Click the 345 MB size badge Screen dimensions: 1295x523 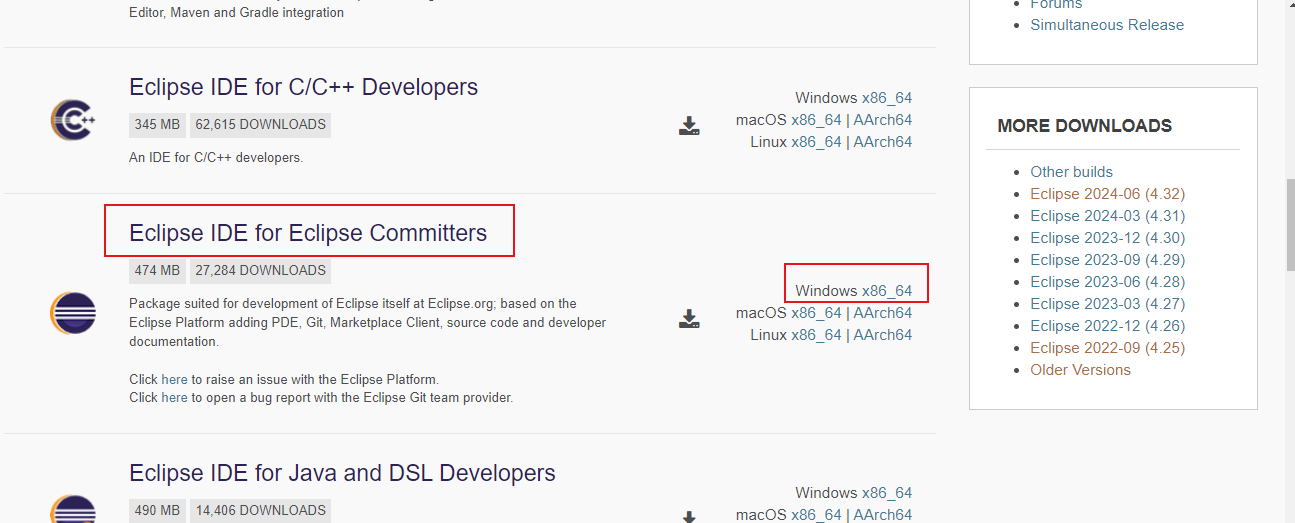pos(157,125)
